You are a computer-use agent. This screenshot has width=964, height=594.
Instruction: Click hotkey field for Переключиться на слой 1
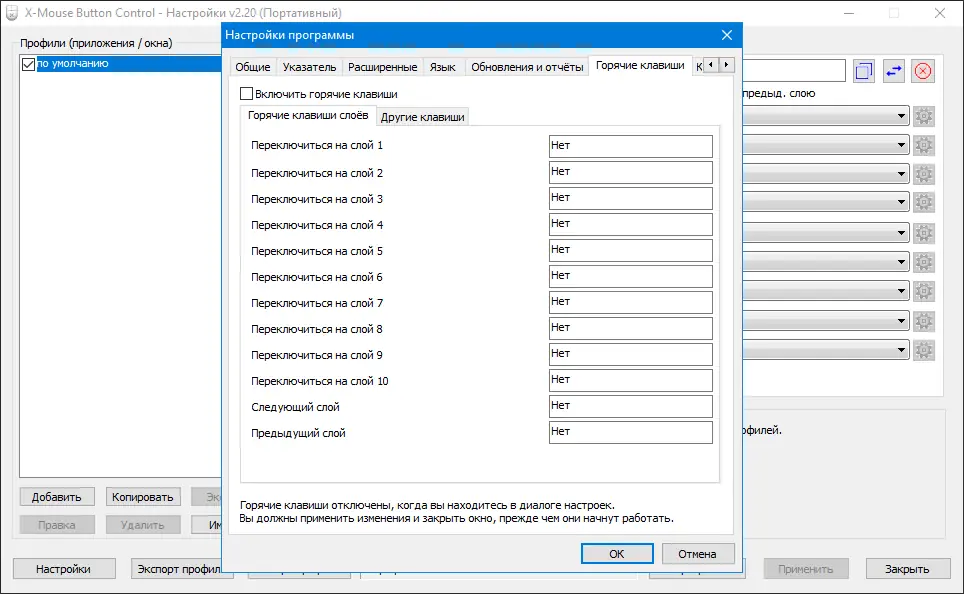pyautogui.click(x=631, y=146)
